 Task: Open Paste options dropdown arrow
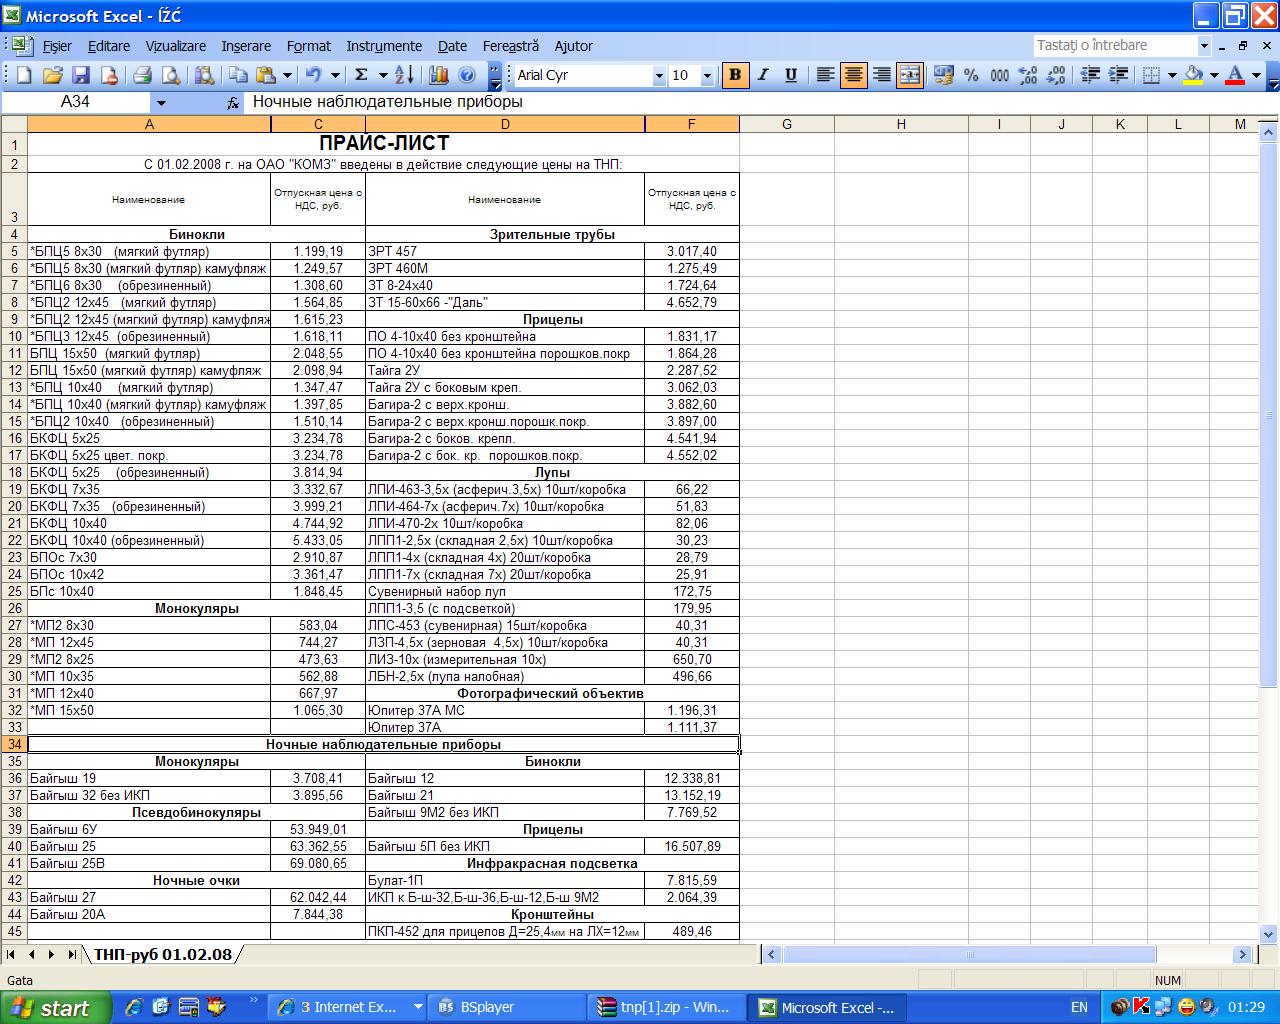[x=287, y=75]
